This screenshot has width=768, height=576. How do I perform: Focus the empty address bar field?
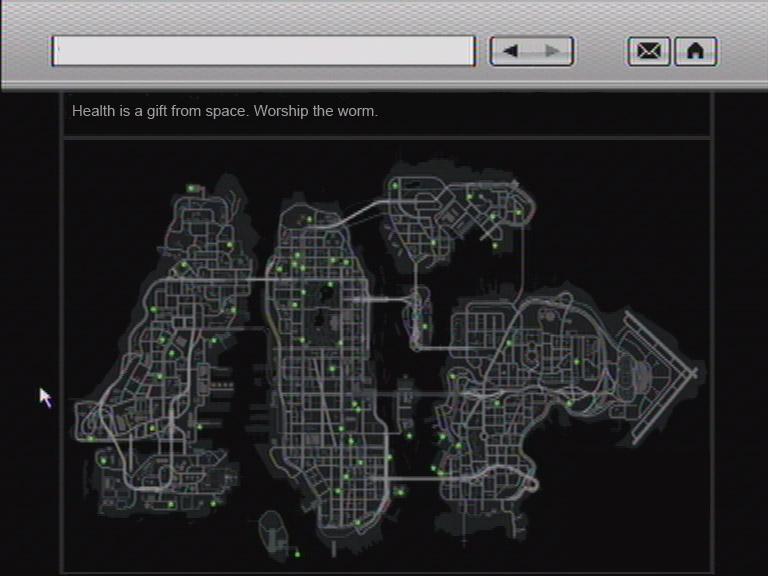[x=263, y=50]
